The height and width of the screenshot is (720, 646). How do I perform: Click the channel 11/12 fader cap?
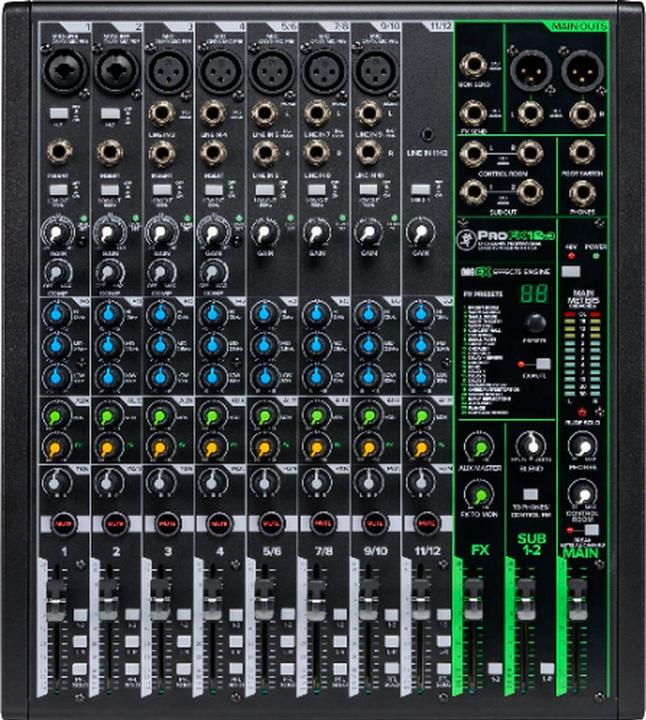[421, 600]
